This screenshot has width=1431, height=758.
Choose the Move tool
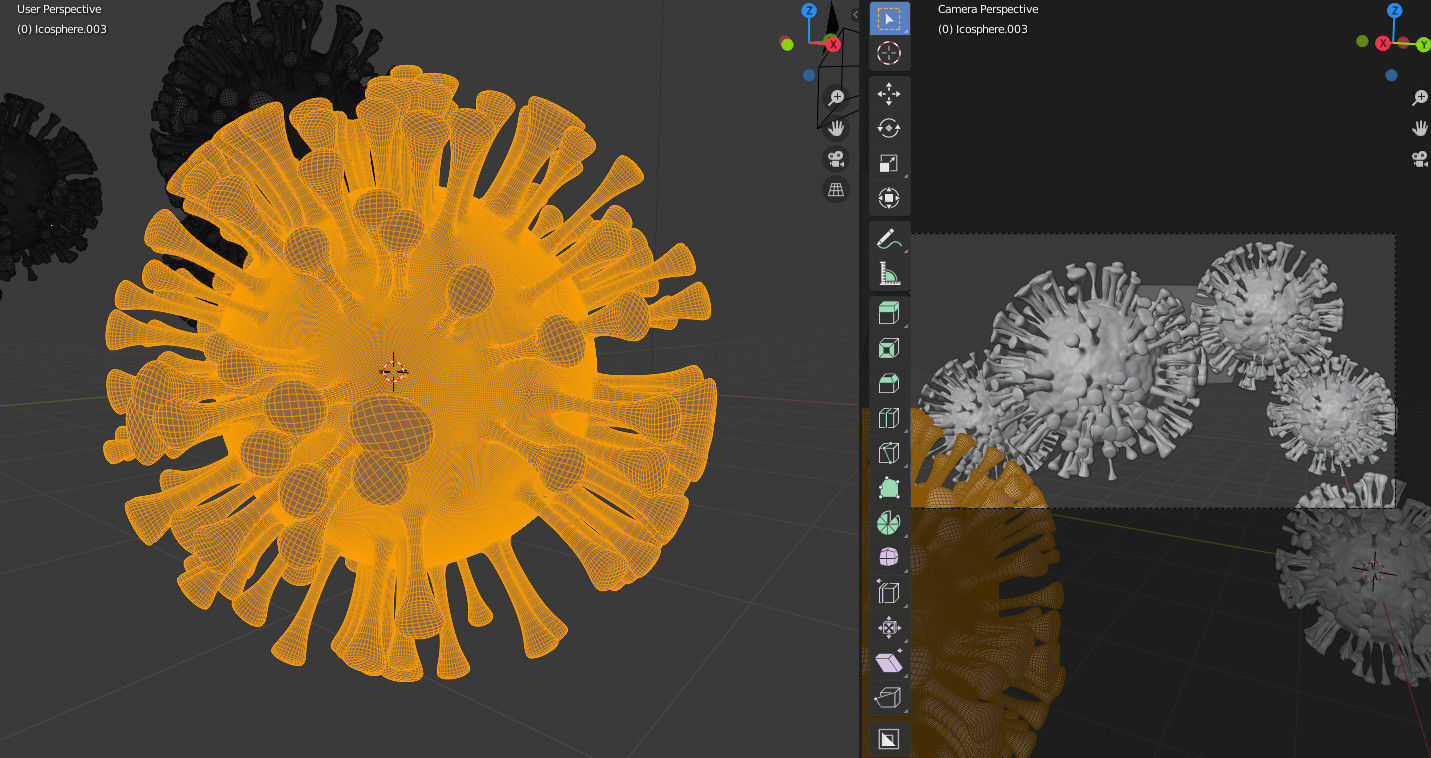point(889,94)
